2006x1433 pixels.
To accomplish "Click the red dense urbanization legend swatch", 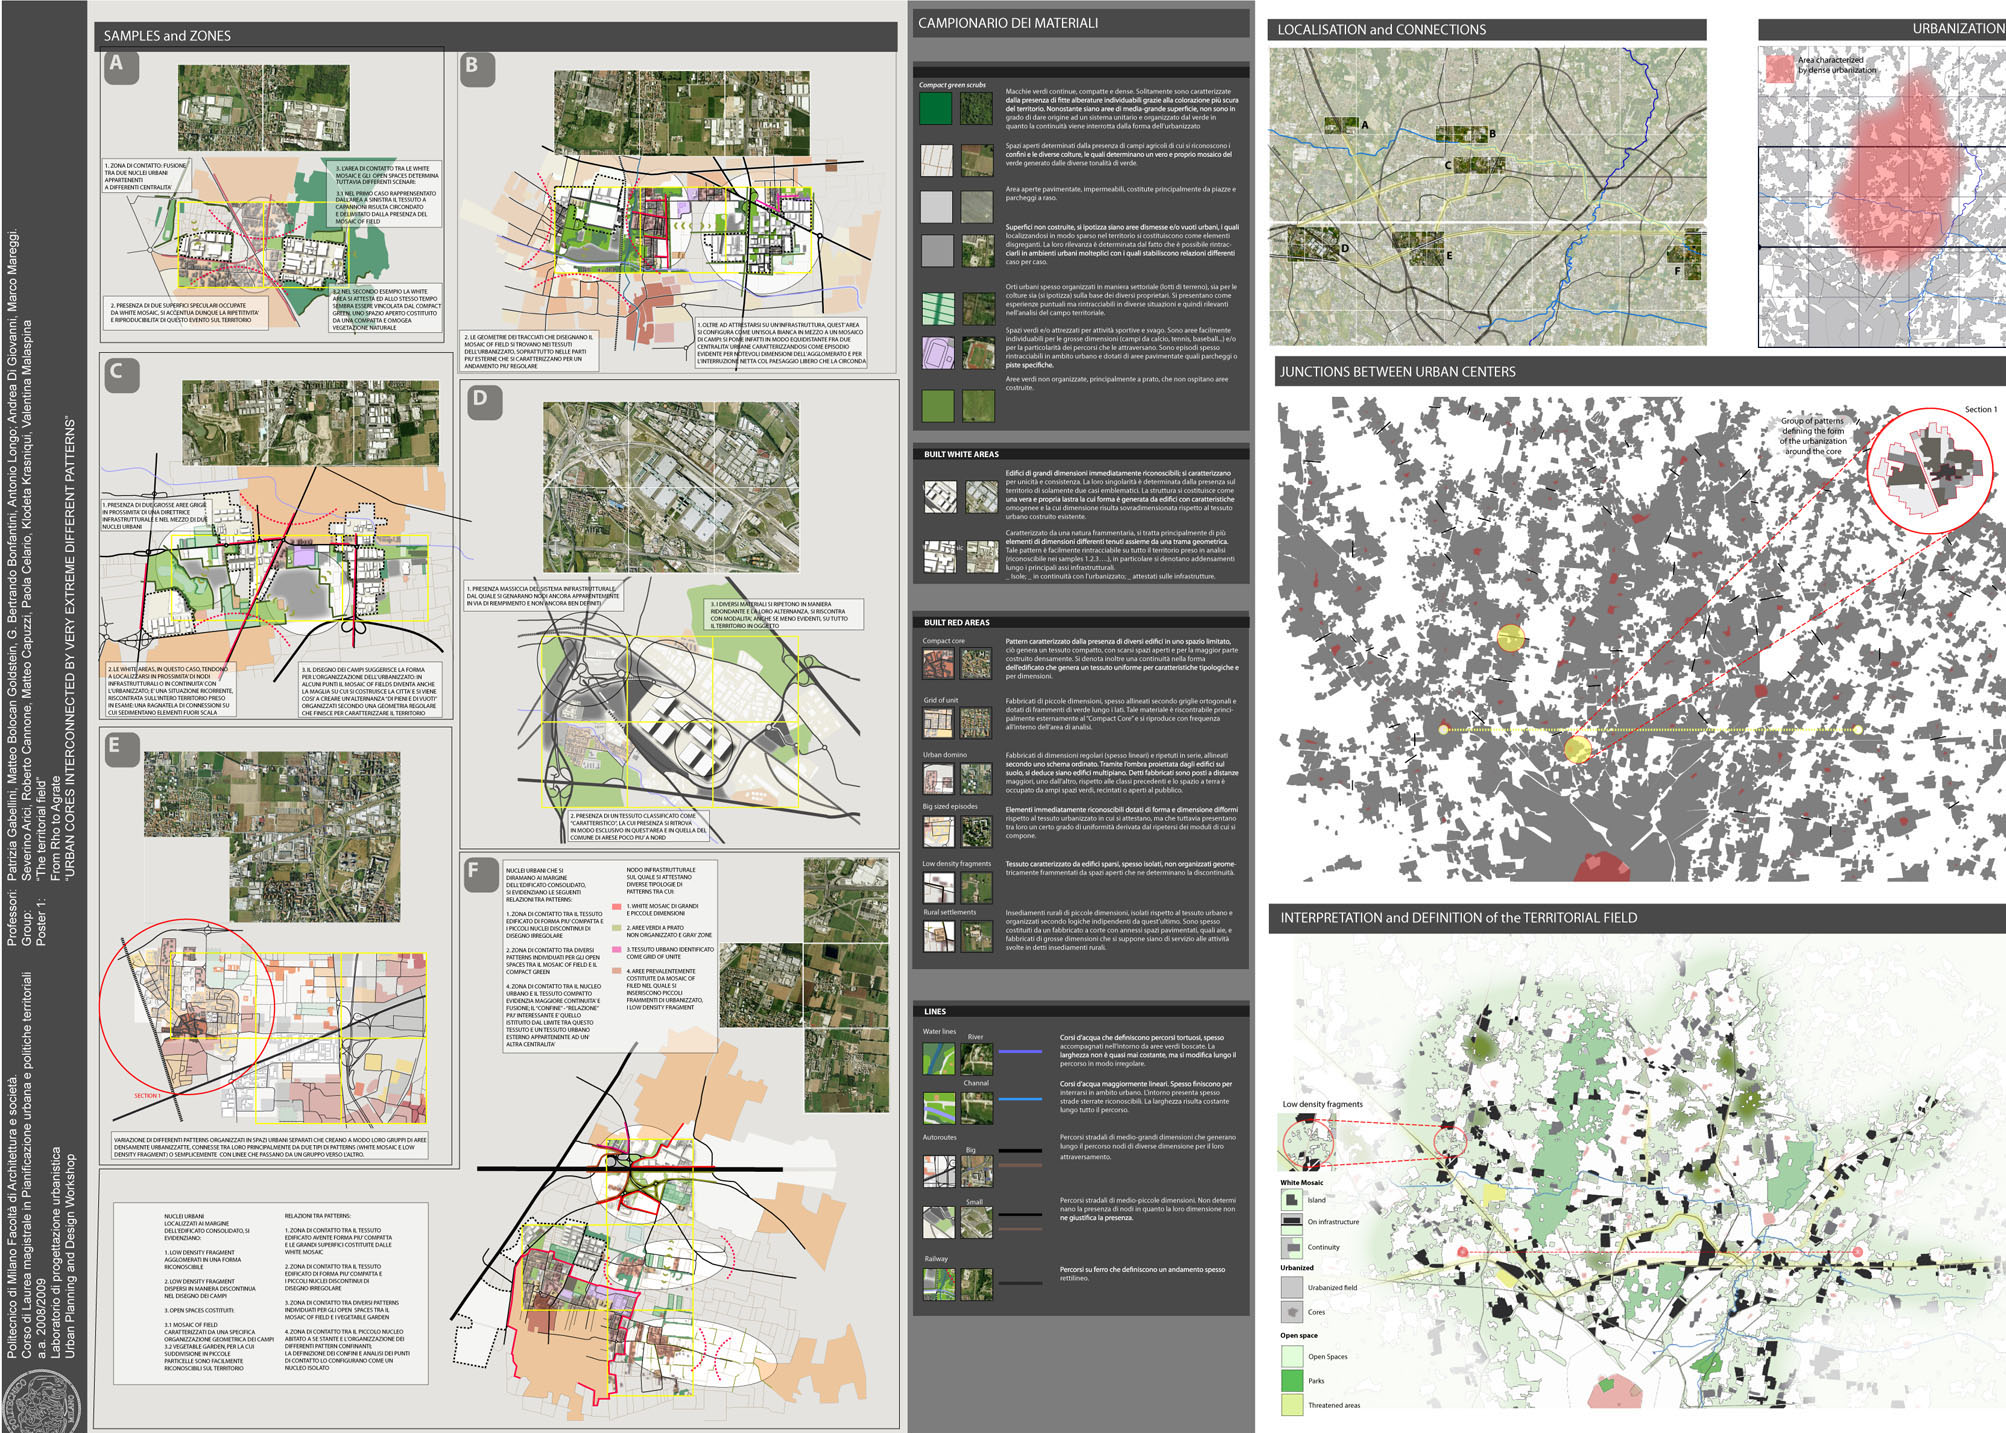I will (1779, 67).
